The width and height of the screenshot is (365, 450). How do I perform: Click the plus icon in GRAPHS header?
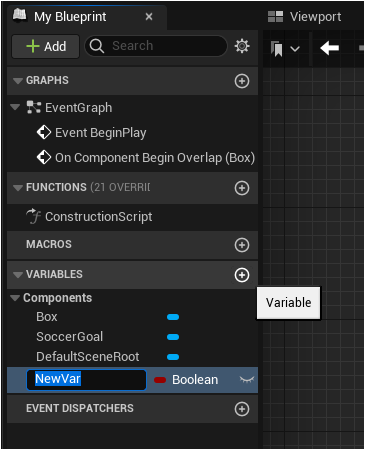pyautogui.click(x=242, y=81)
